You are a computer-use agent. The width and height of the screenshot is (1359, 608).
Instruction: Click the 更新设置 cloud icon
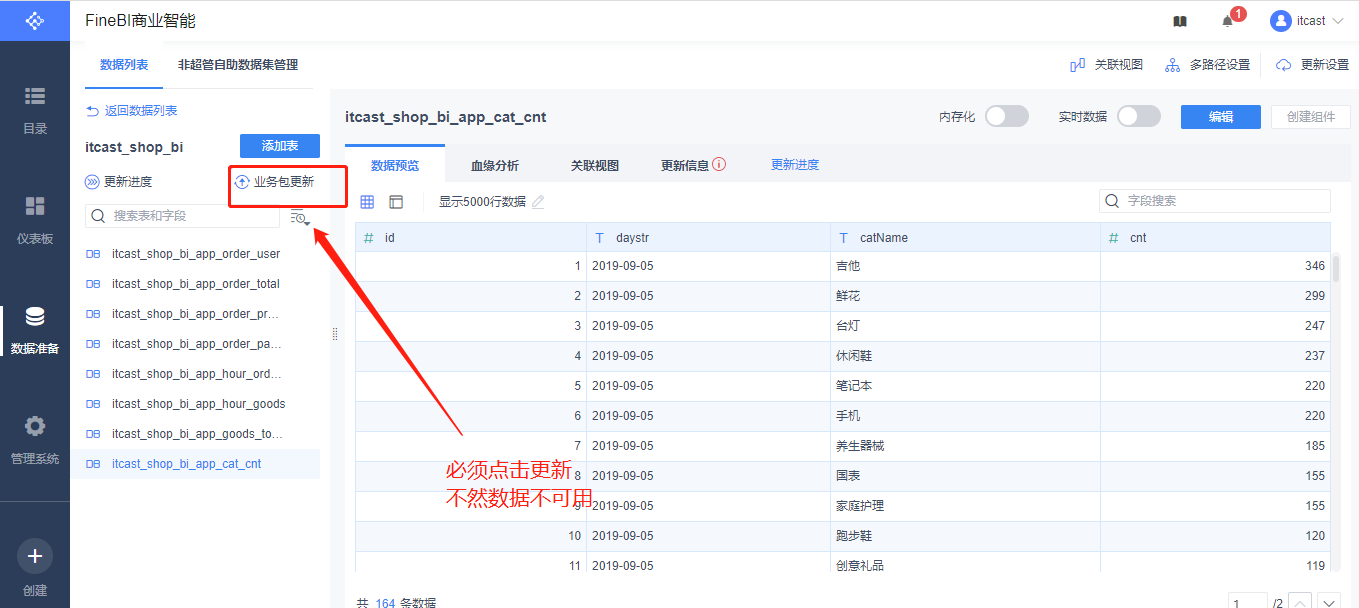coord(1284,65)
